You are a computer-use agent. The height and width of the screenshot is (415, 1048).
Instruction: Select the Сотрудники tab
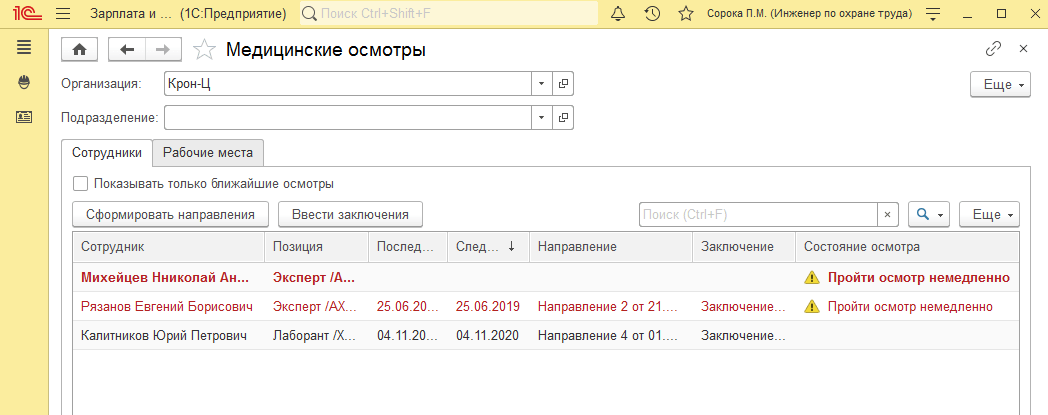coord(107,153)
